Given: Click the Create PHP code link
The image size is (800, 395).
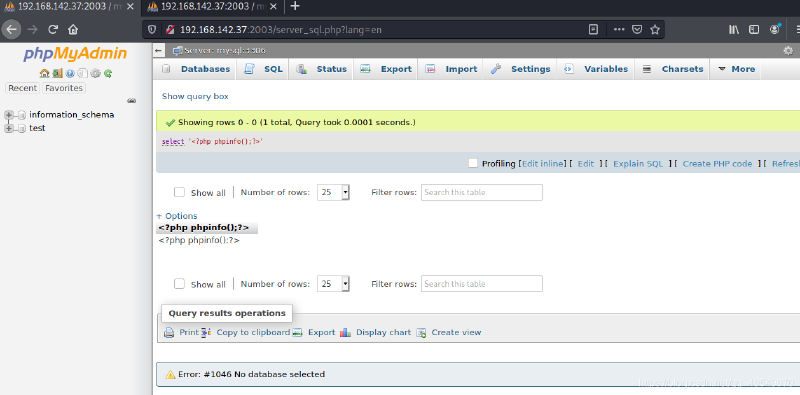Looking at the screenshot, I should (717, 164).
